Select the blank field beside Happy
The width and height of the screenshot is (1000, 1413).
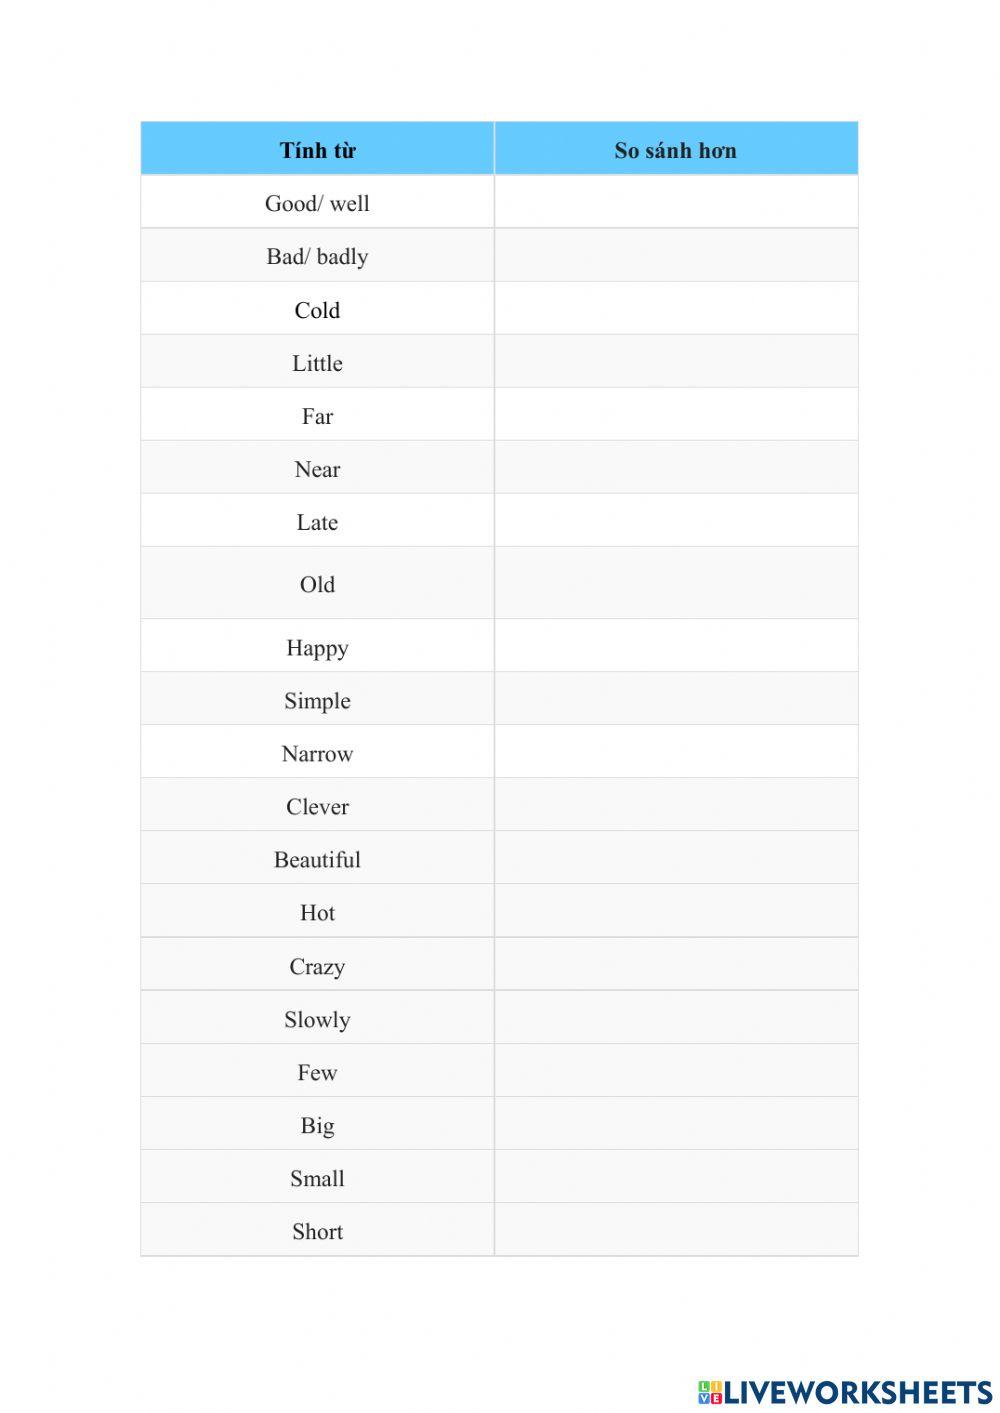click(676, 646)
